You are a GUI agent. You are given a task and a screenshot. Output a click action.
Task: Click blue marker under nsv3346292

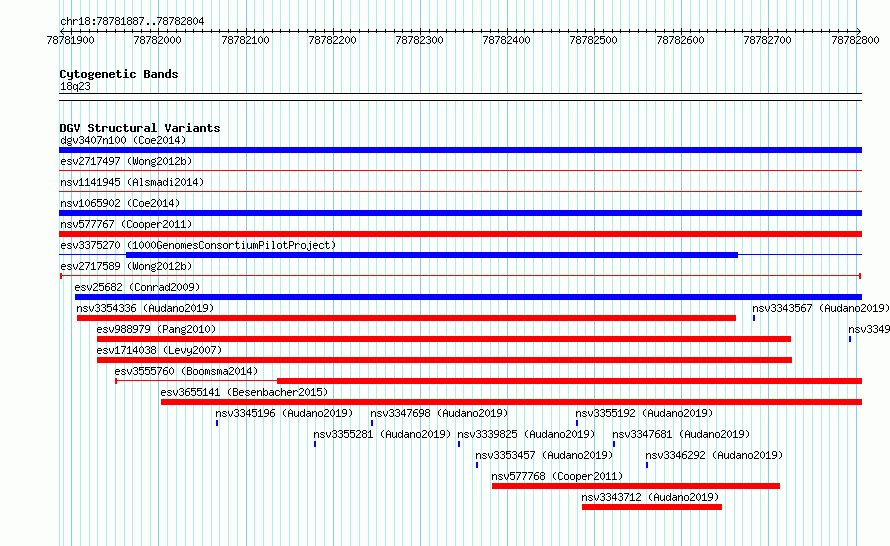pyautogui.click(x=646, y=465)
